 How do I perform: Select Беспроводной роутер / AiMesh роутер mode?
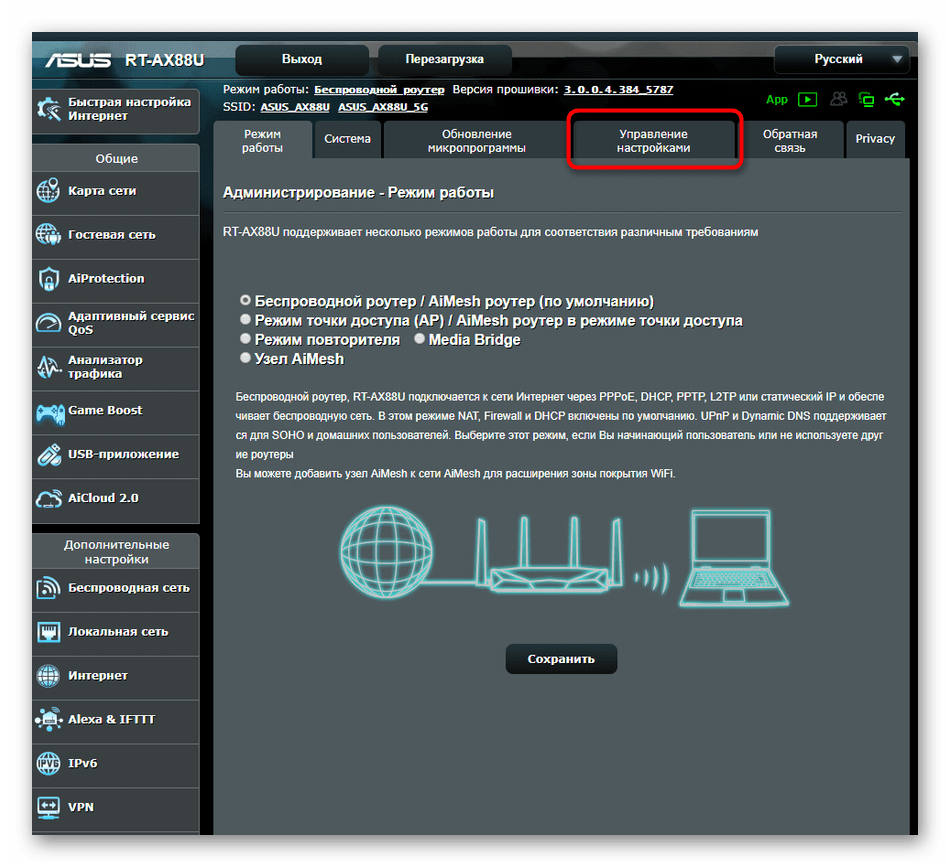pos(245,300)
